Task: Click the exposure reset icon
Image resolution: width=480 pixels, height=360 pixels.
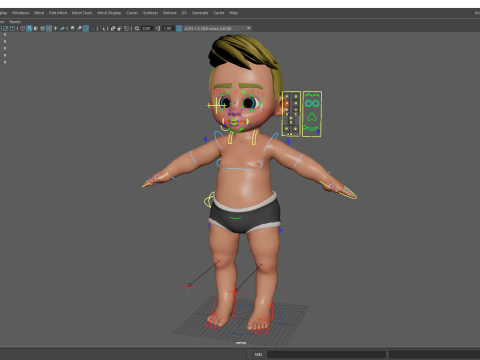Action: [137, 28]
